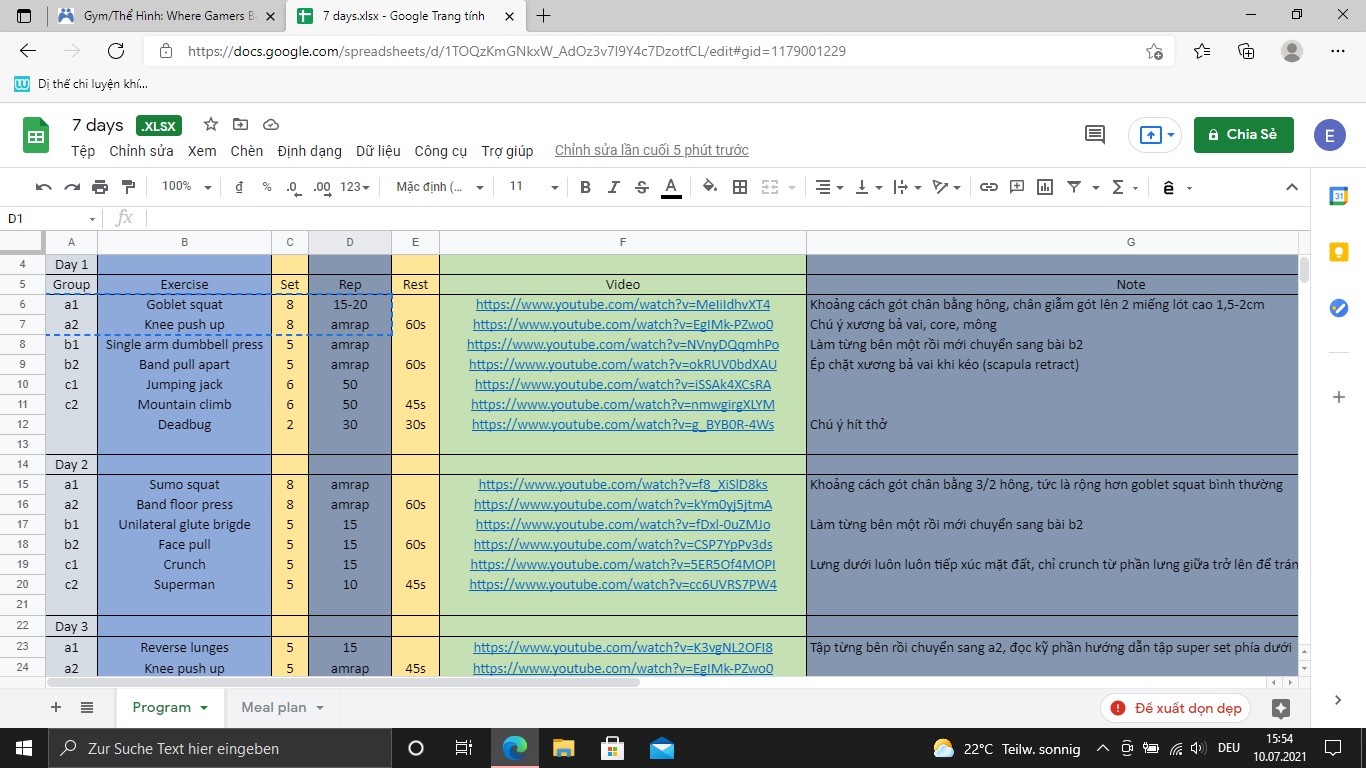View document cloud status
The image size is (1366, 768).
point(270,125)
